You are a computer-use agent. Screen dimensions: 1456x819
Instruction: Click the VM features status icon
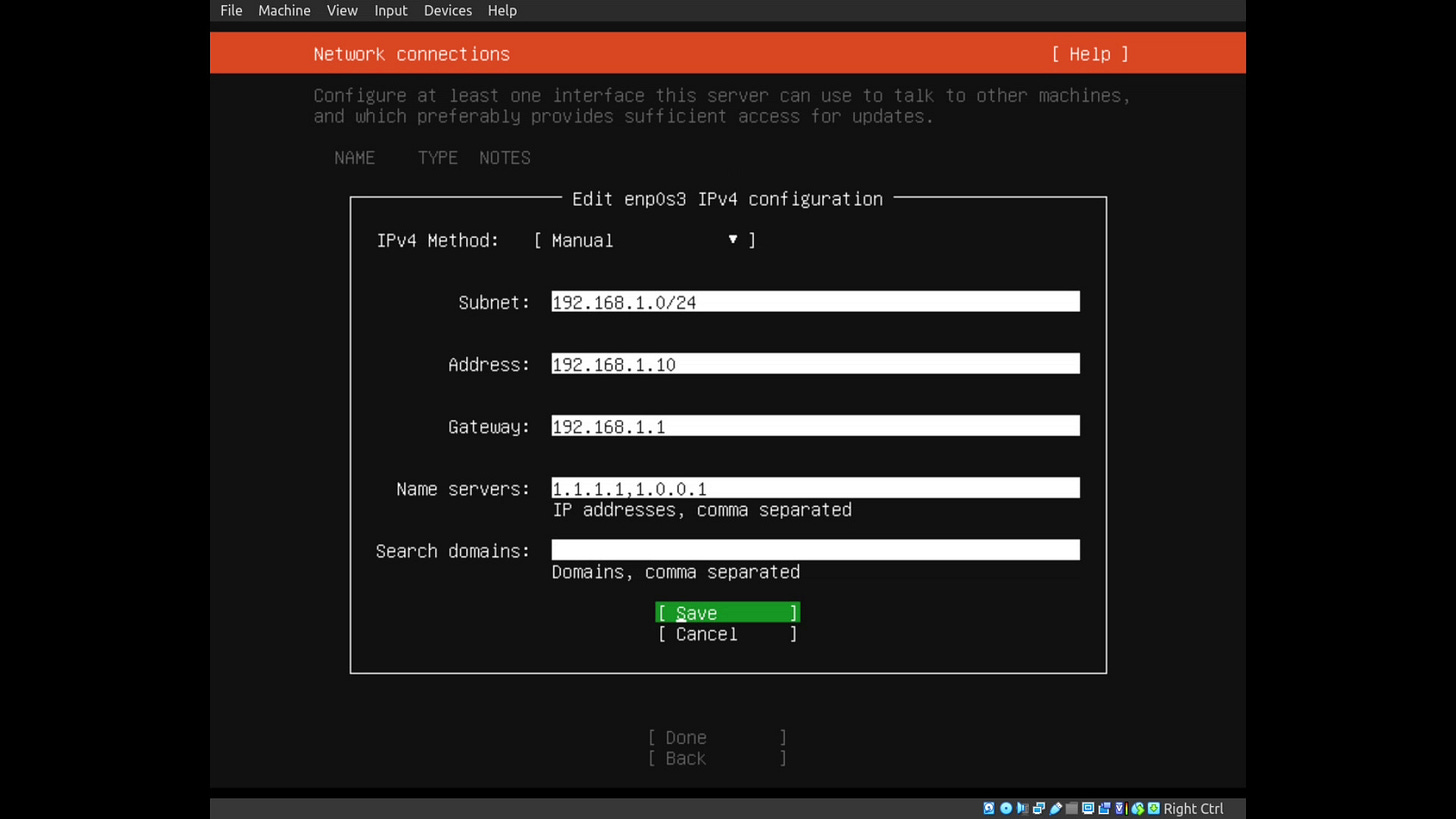click(x=1120, y=808)
